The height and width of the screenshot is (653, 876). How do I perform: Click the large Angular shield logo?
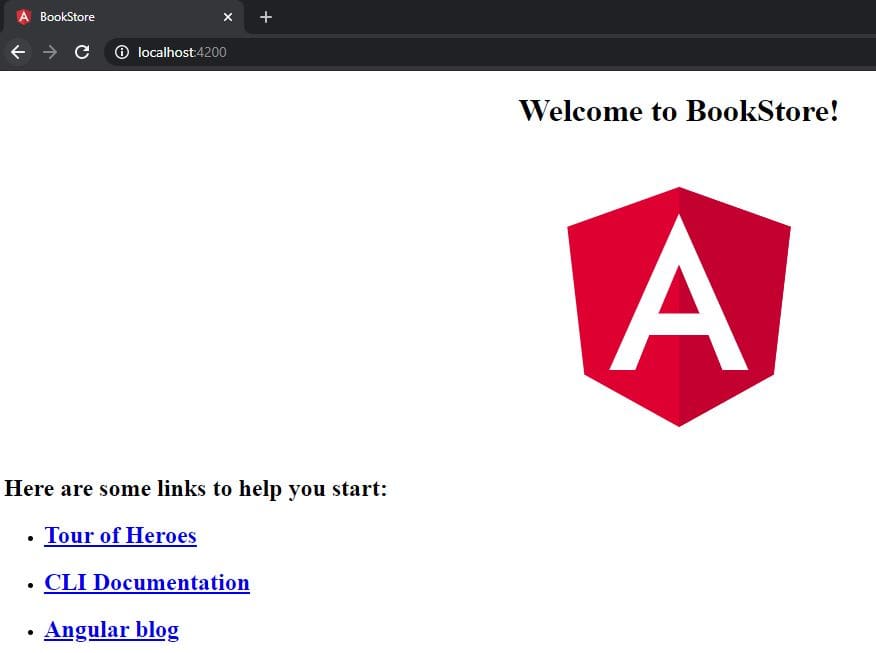679,307
